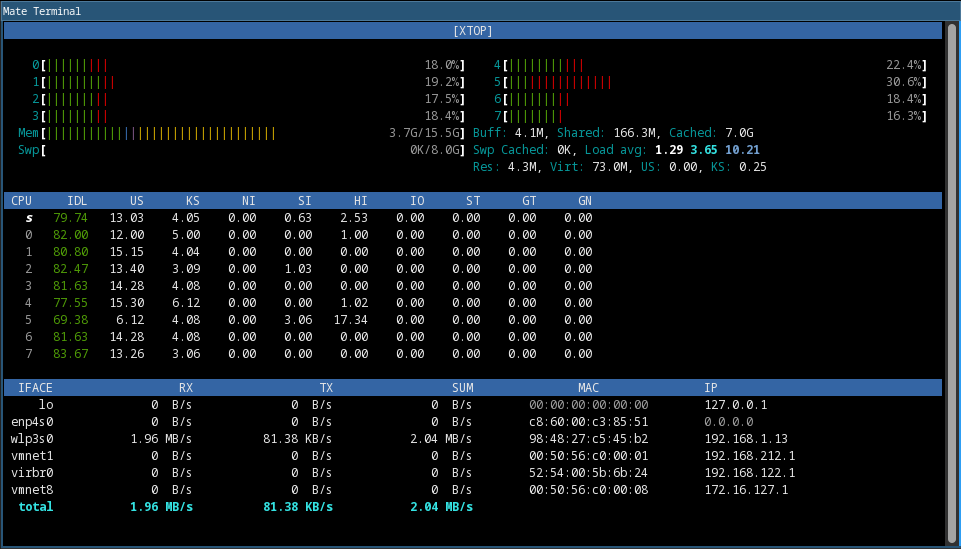This screenshot has width=961, height=549.
Task: Click the 82.00 idle value for CPU 0
Action: pos(70,235)
